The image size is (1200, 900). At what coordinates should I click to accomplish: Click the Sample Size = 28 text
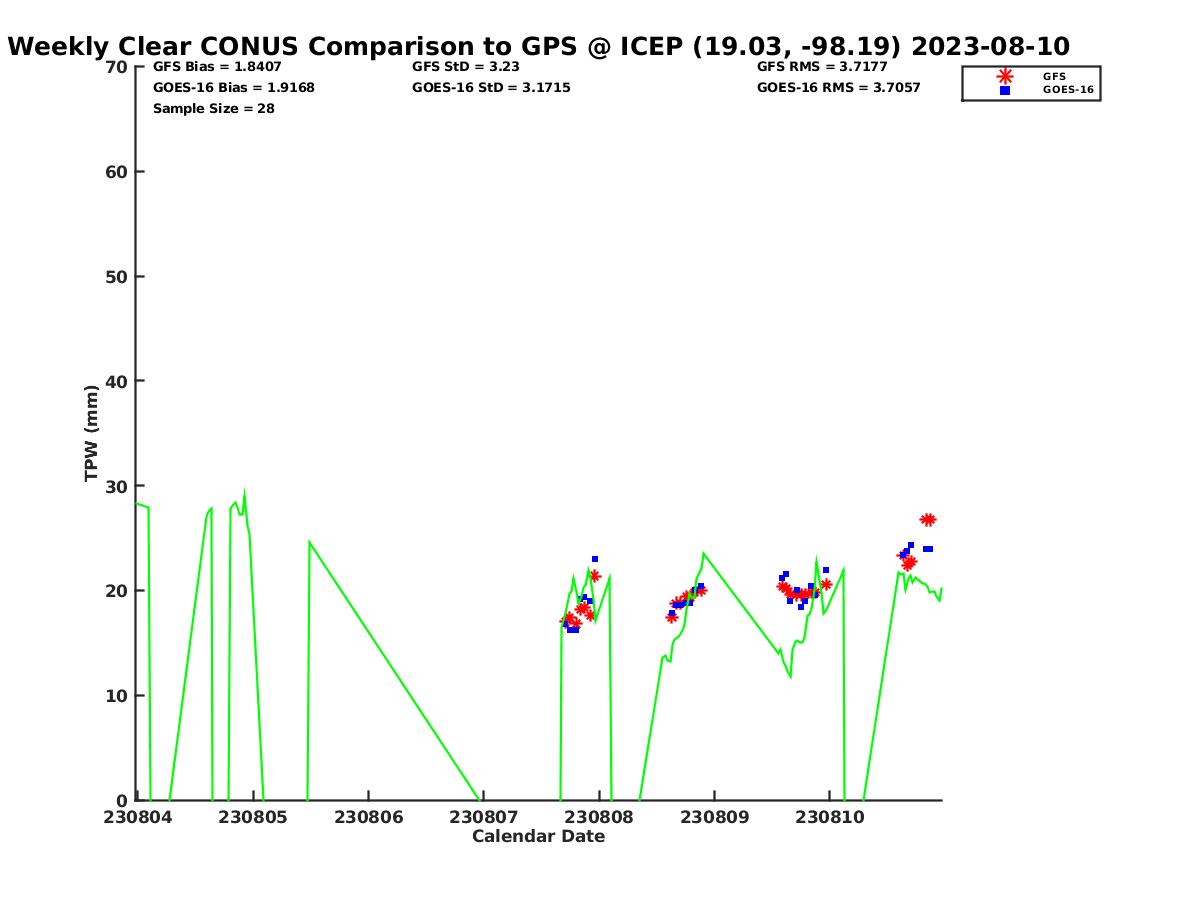[x=213, y=109]
